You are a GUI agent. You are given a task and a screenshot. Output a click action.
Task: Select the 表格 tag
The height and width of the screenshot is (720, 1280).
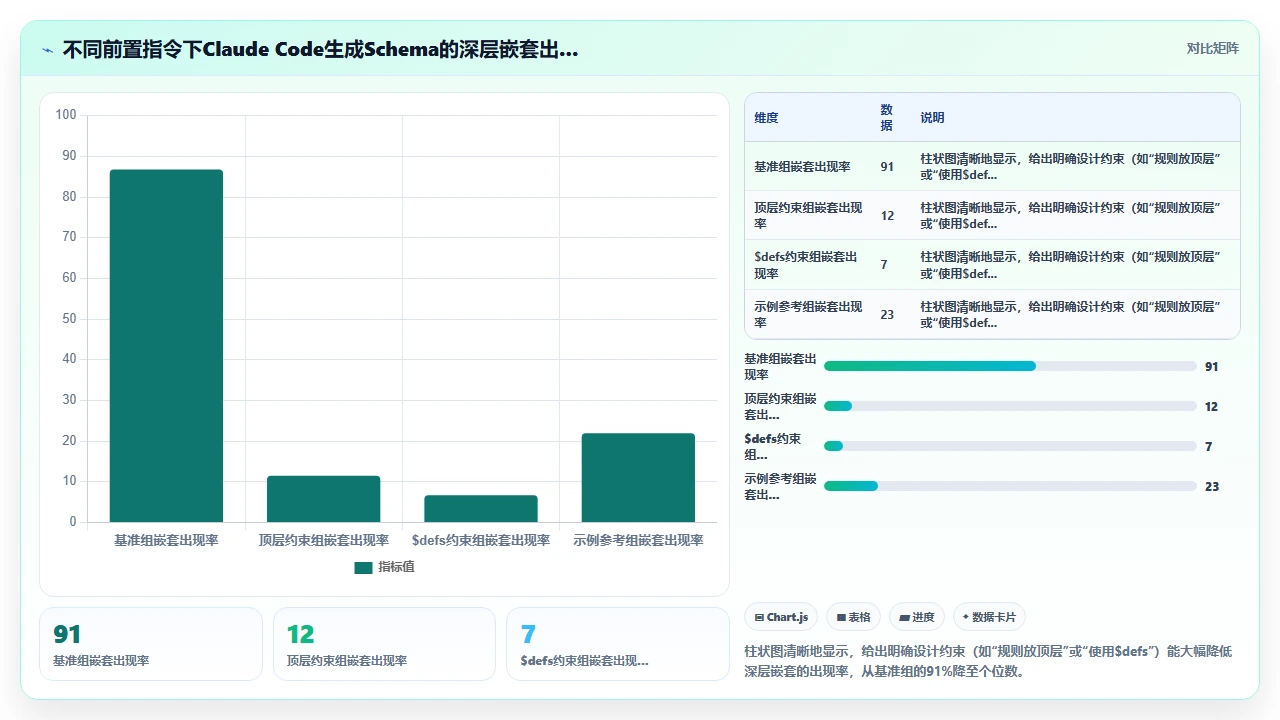[854, 617]
